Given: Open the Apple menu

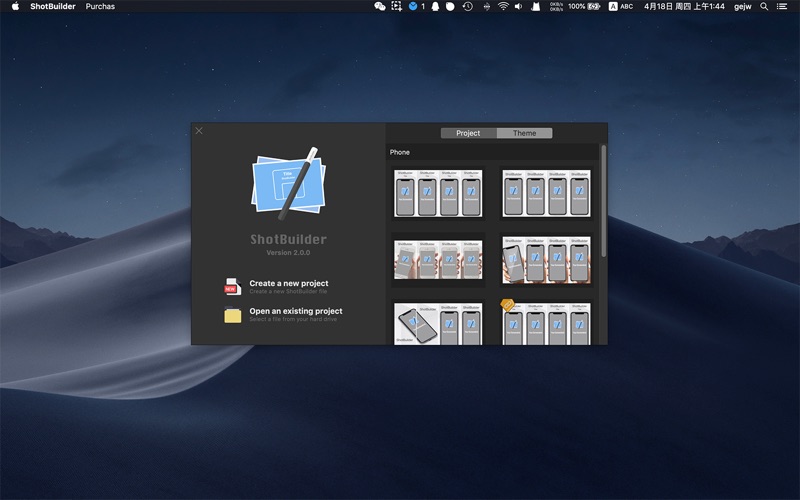Looking at the screenshot, I should click(15, 6).
